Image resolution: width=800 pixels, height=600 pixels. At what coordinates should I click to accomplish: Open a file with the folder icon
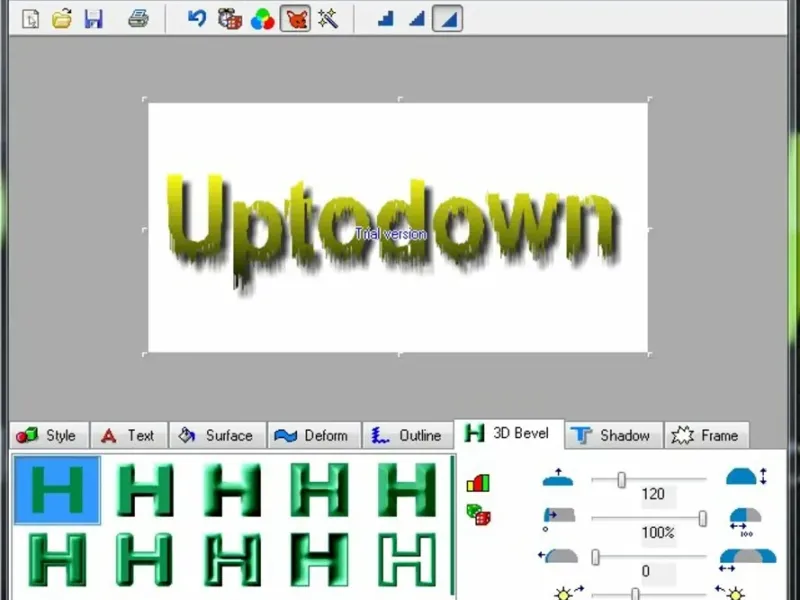62,19
